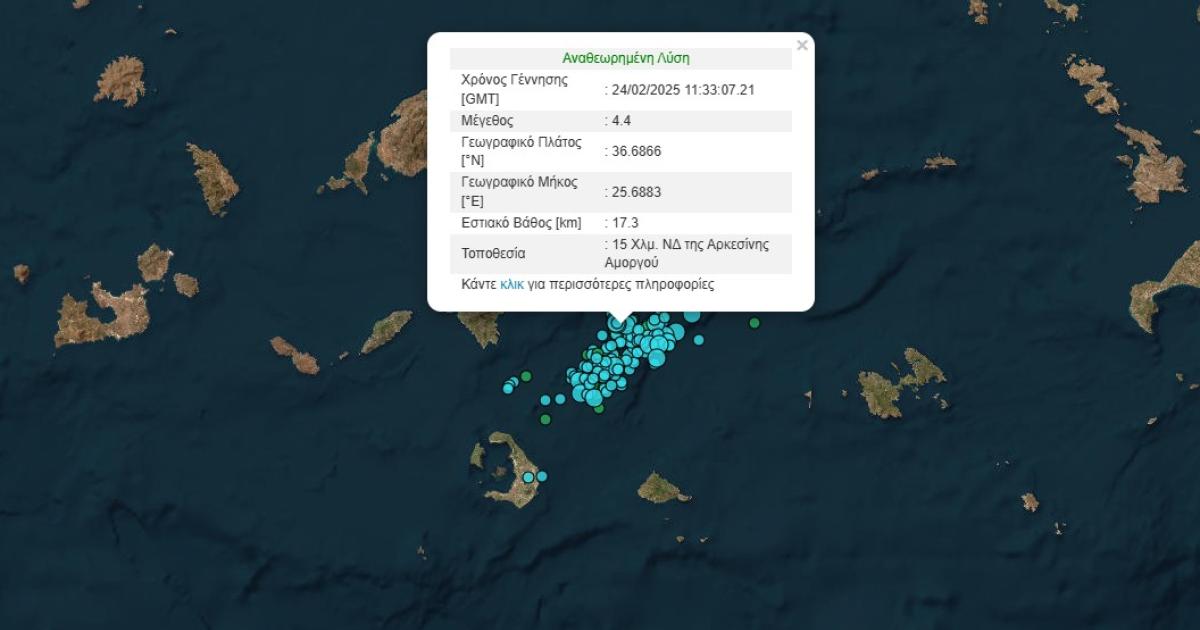The width and height of the screenshot is (1200, 630).
Task: Click Anafi island east of Santorini
Action: coord(661,489)
